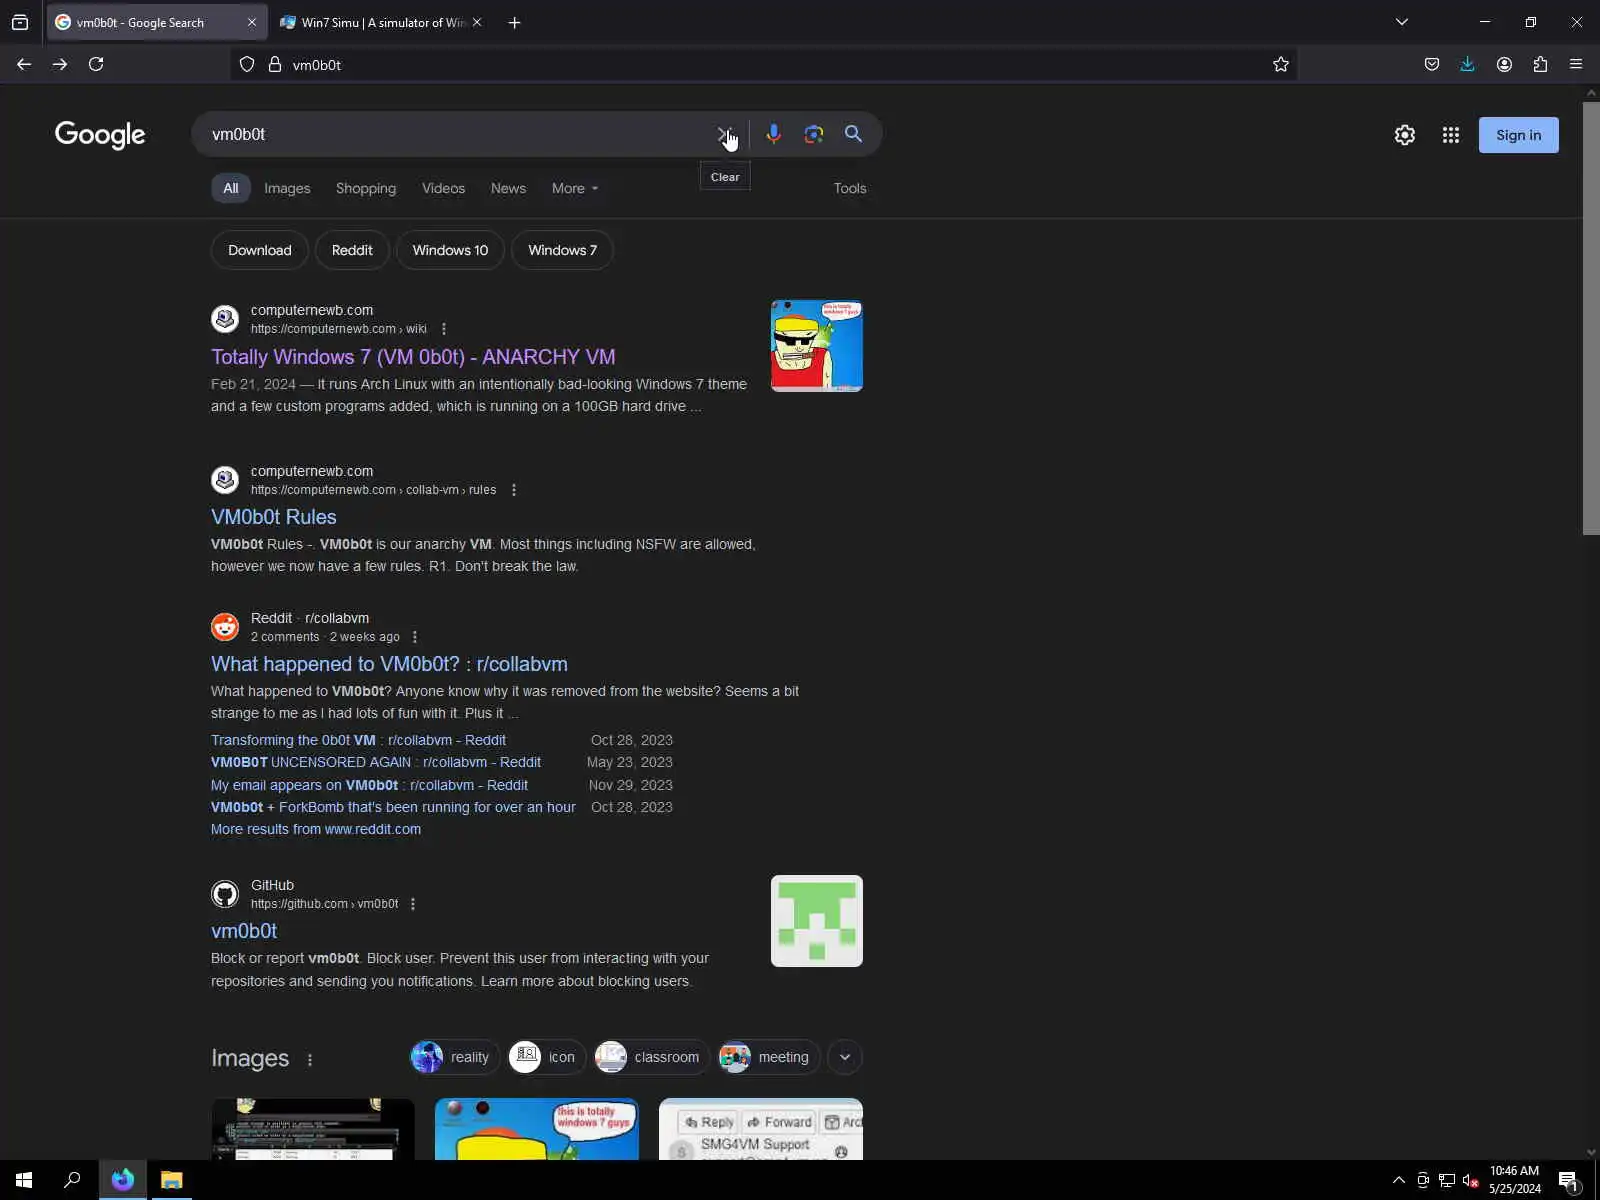Open Totally Windows 7 ANARCHY VM result
Viewport: 1600px width, 1200px height.
tap(413, 357)
